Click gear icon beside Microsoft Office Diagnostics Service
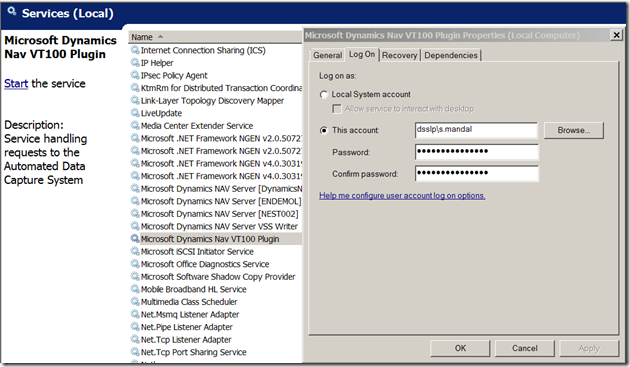The height and width of the screenshot is (367, 630). pyautogui.click(x=135, y=264)
